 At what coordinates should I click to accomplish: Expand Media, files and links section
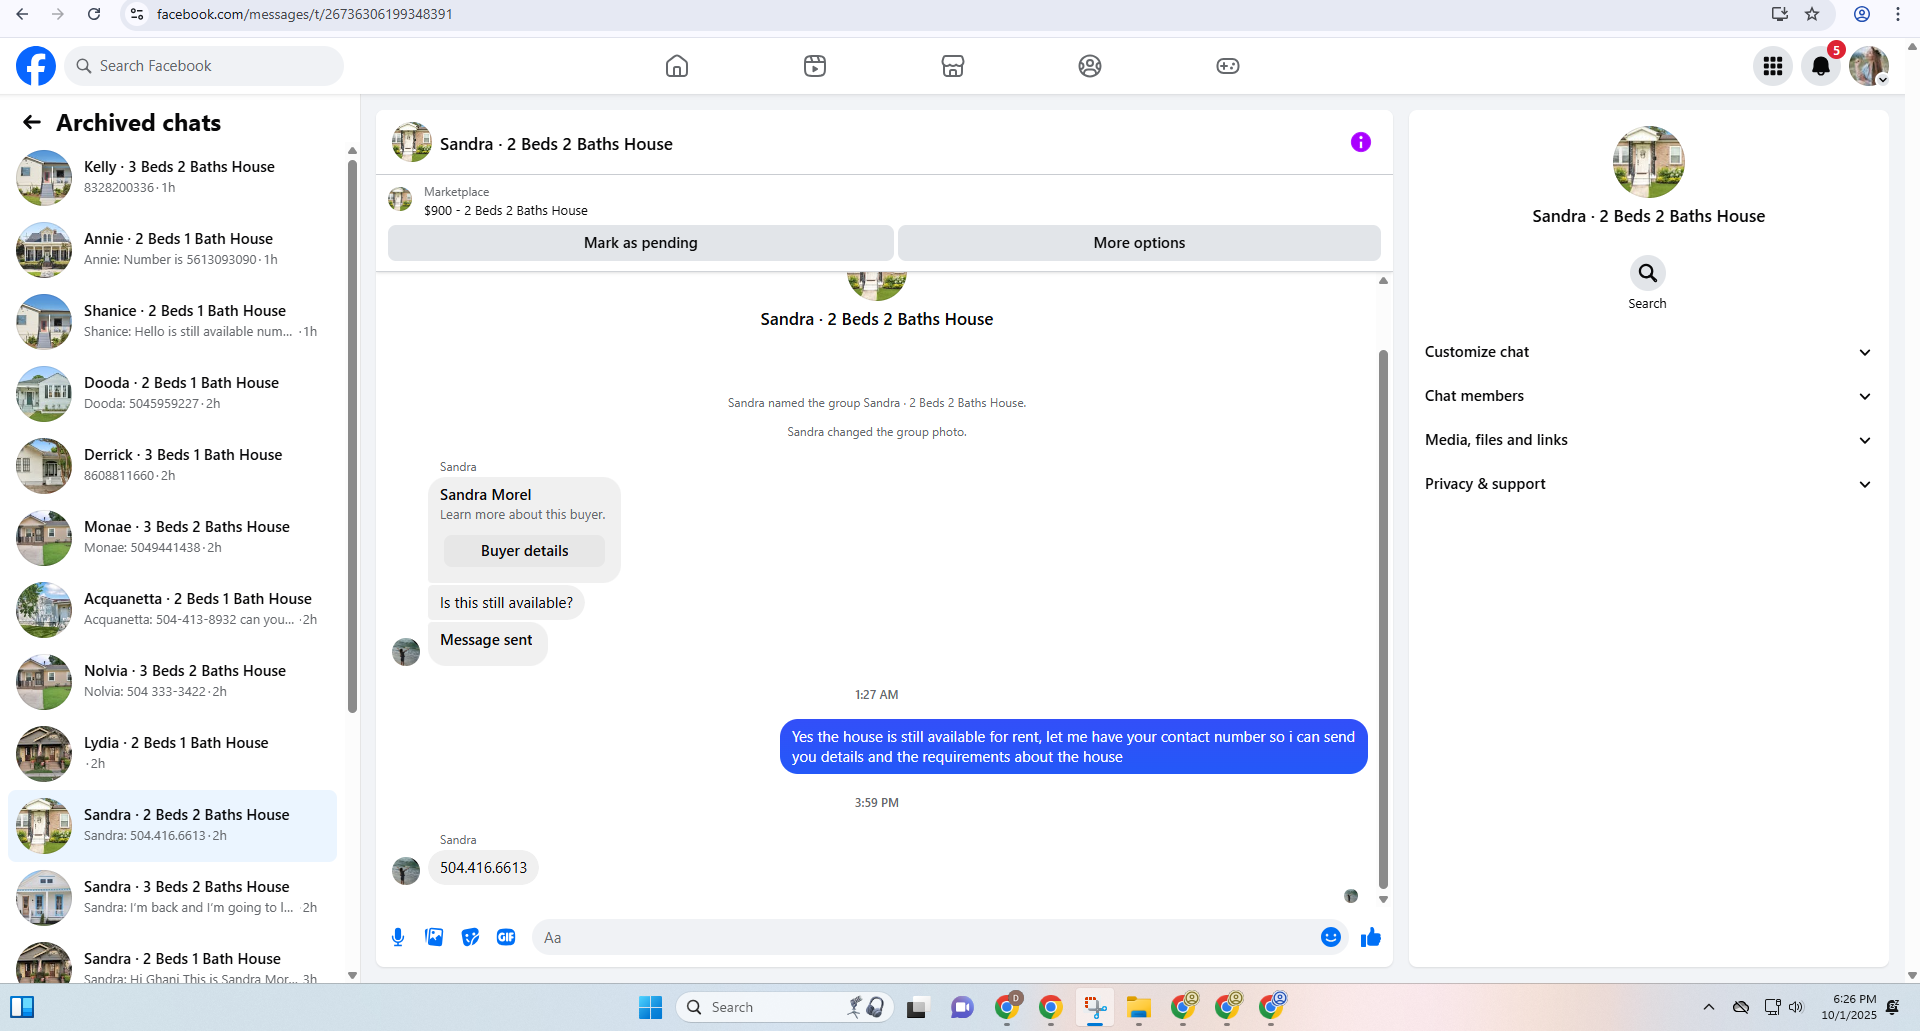[1648, 440]
